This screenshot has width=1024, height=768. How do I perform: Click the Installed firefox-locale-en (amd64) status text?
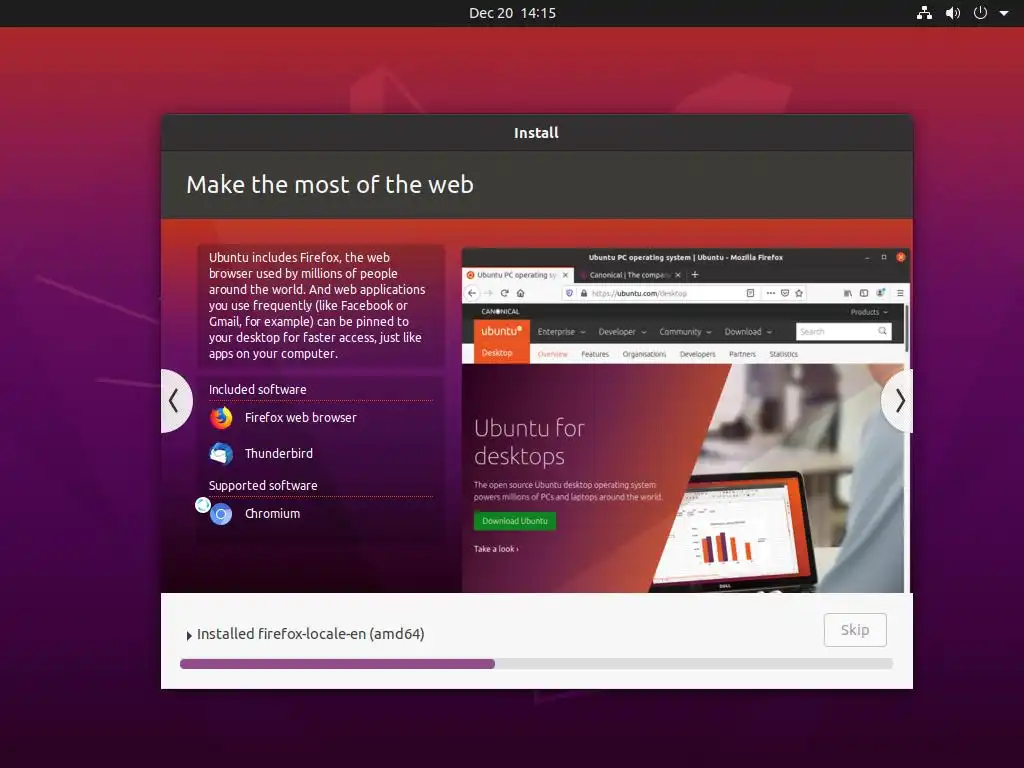[x=311, y=633]
